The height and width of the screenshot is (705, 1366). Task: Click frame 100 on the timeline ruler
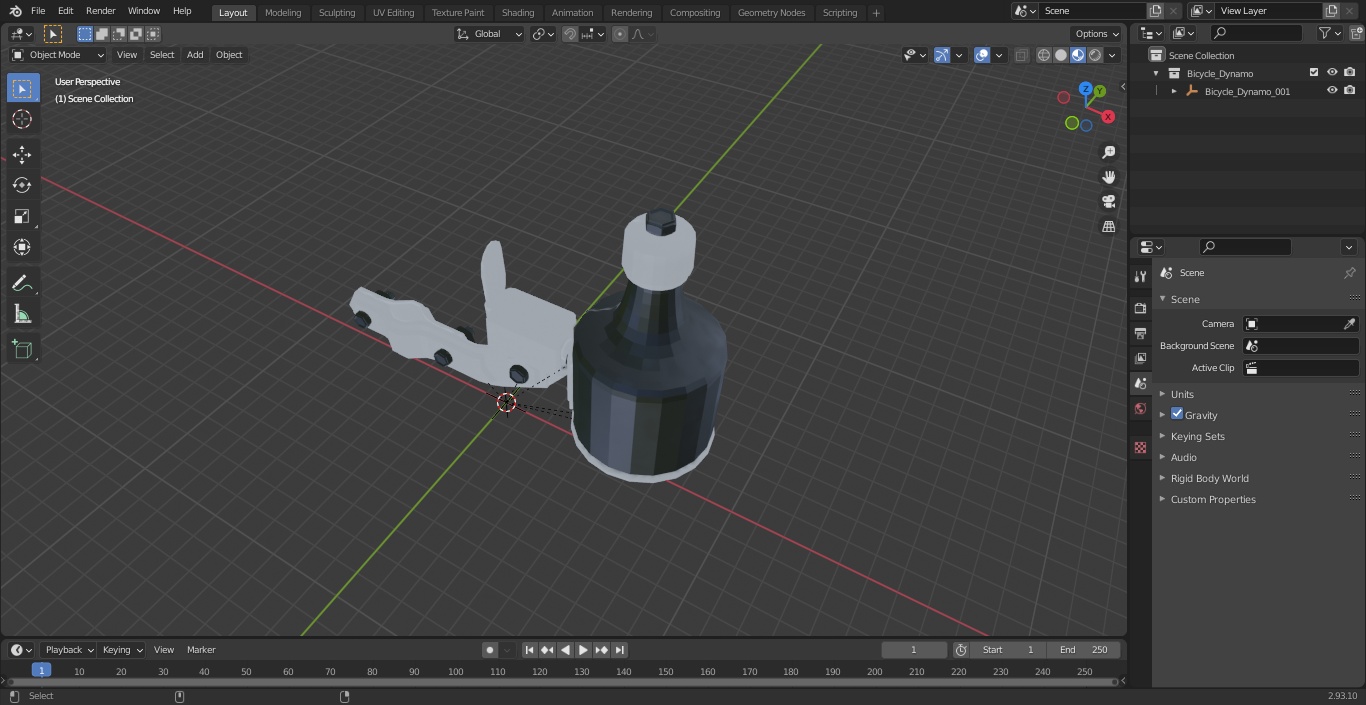(x=456, y=672)
